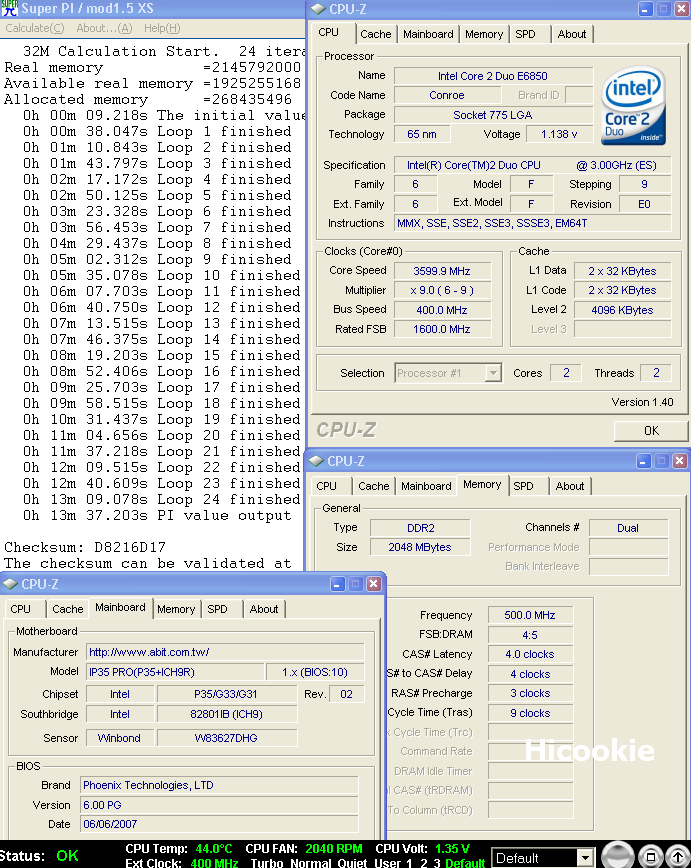Minimize the top CPU-Z processor window
Screen dimensions: 691x868
[646, 9]
